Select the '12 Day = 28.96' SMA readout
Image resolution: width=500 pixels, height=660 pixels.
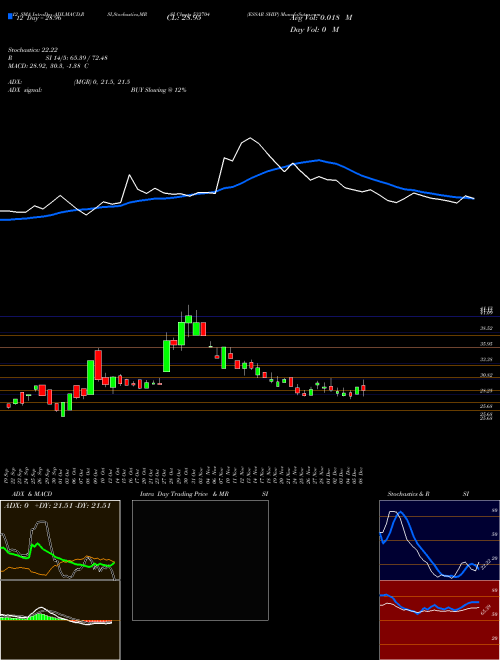(39, 19)
